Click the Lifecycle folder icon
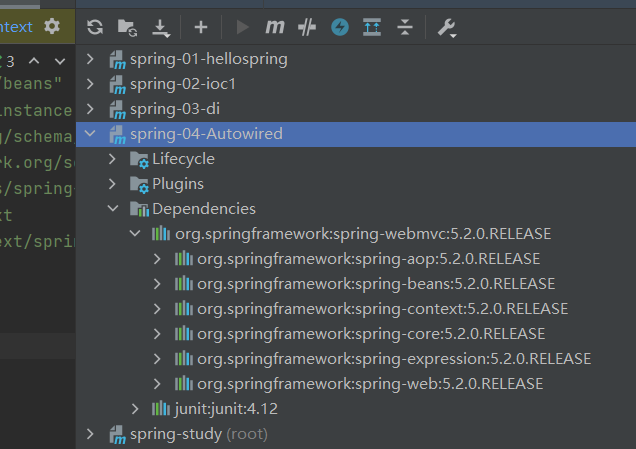The image size is (636, 449). (140, 160)
